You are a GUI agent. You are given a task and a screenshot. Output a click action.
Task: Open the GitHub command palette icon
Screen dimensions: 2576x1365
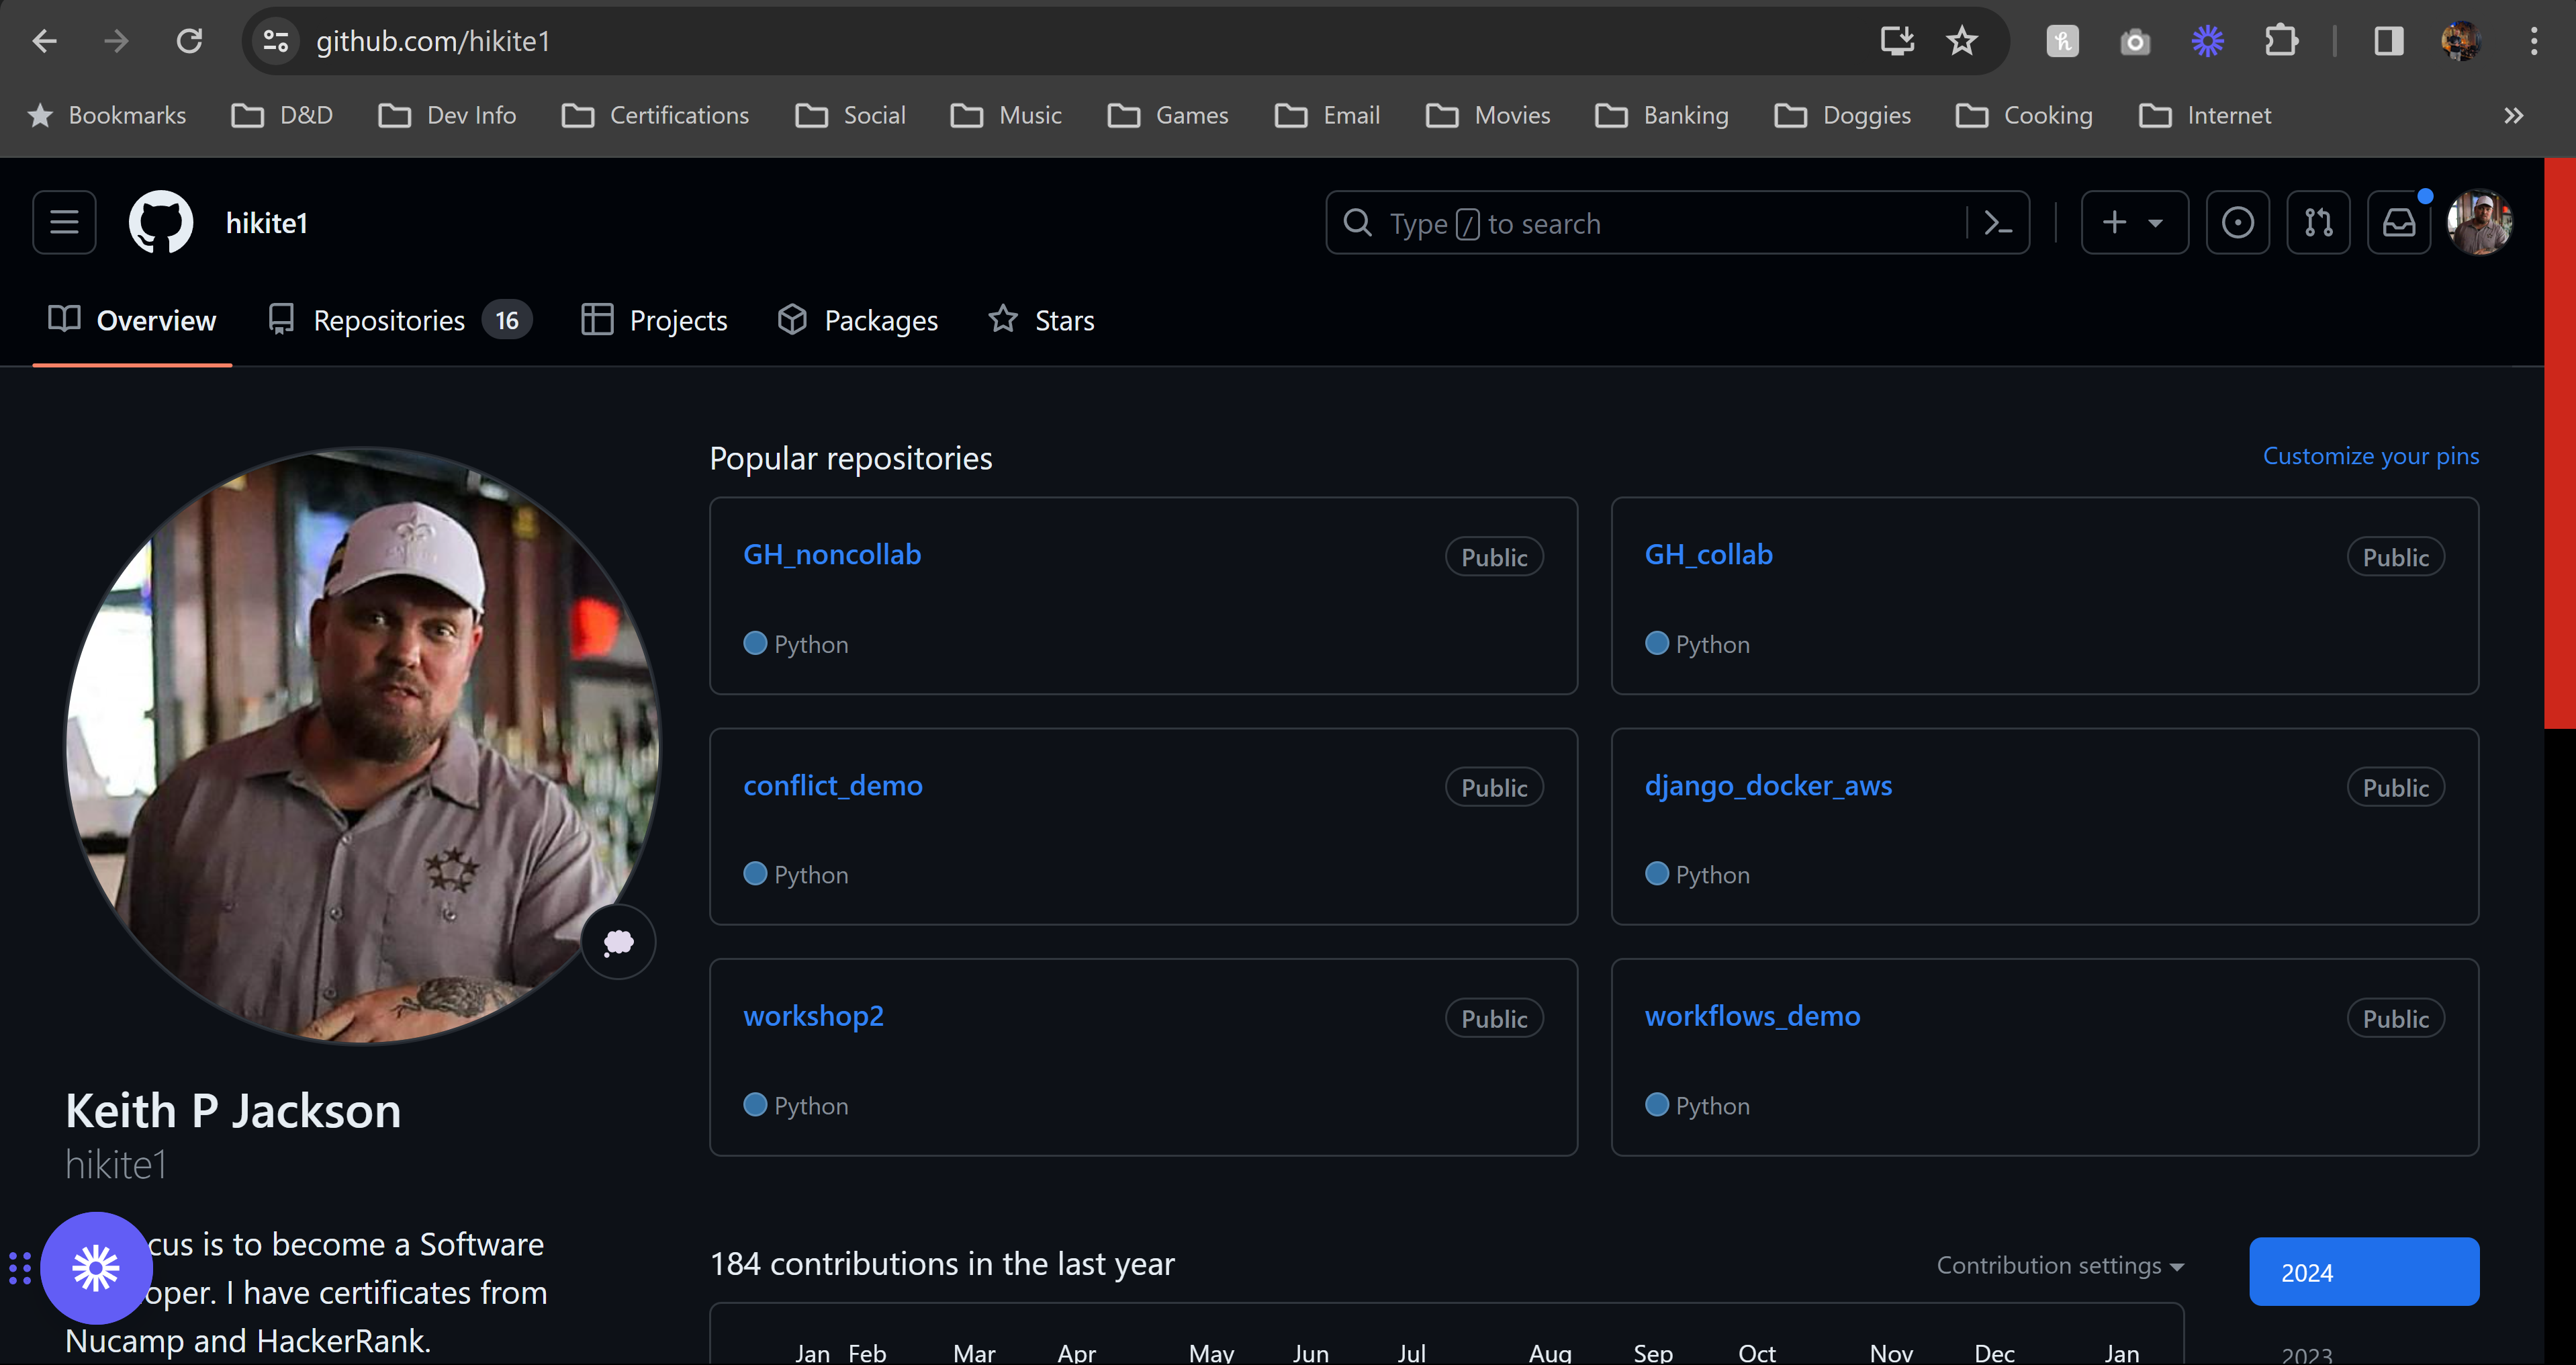click(1998, 223)
